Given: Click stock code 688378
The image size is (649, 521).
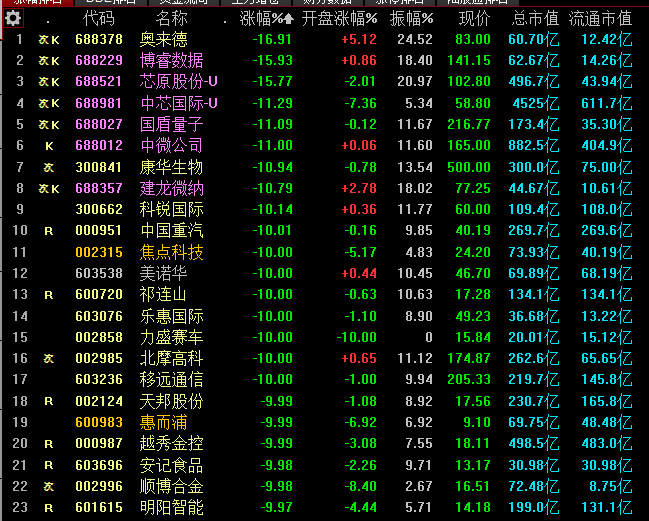Looking at the screenshot, I should tap(99, 39).
